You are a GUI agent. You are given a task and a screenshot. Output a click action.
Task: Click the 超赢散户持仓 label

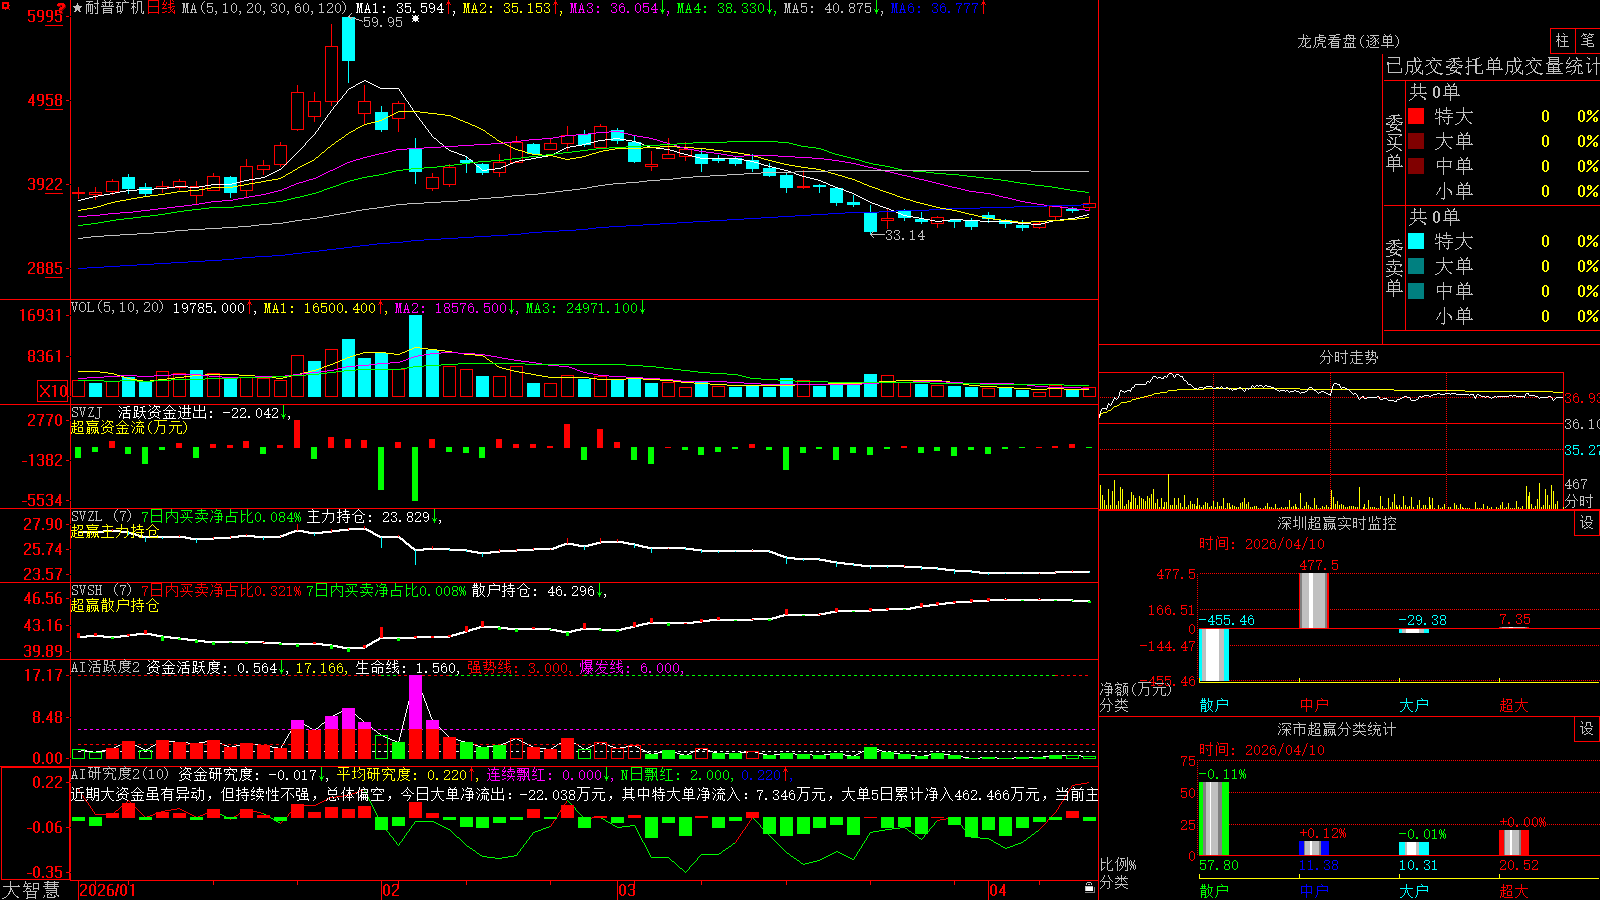pyautogui.click(x=115, y=605)
